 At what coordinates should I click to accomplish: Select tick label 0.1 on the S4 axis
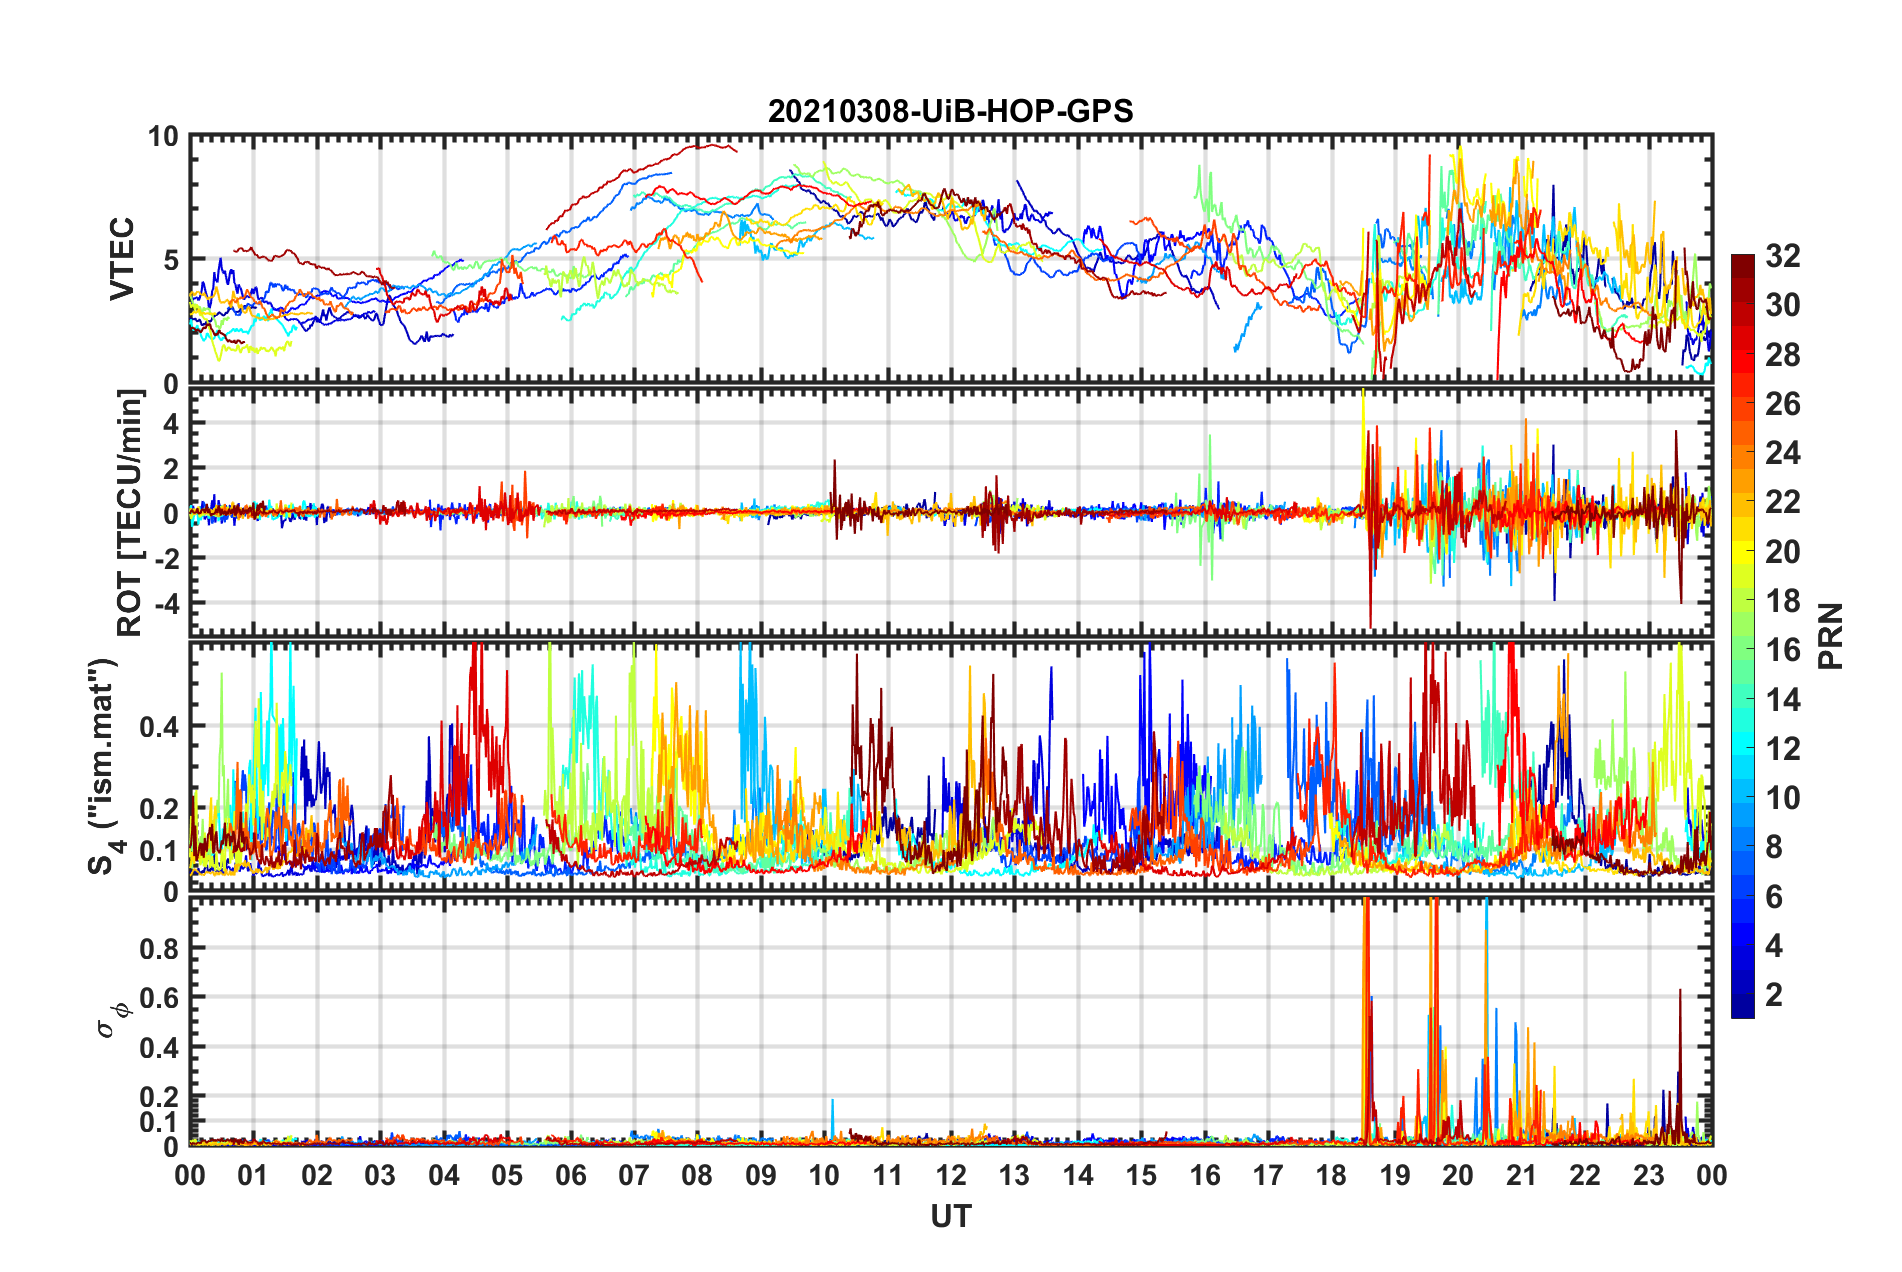click(159, 851)
